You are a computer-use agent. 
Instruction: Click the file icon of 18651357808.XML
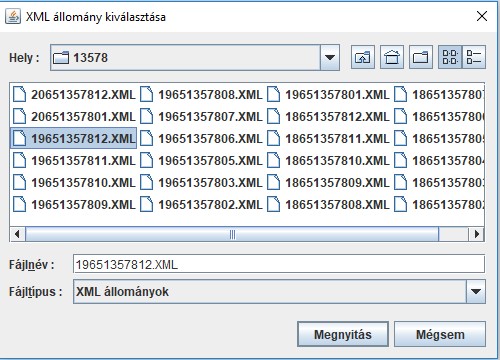click(x=273, y=204)
